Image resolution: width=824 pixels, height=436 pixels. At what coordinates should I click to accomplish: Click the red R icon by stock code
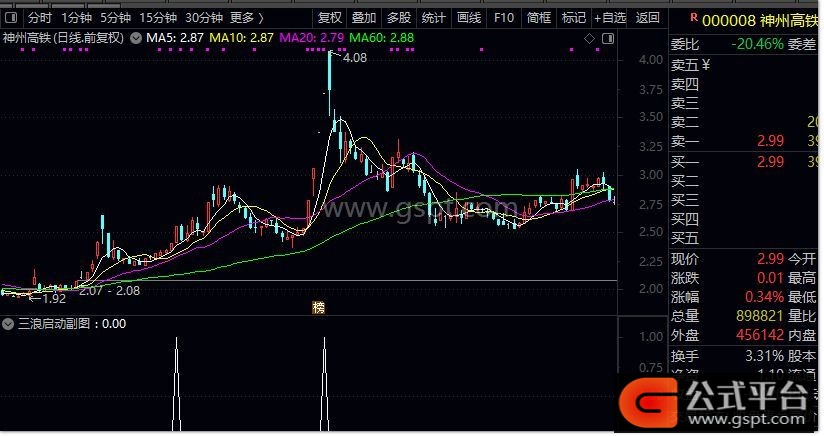coord(694,17)
